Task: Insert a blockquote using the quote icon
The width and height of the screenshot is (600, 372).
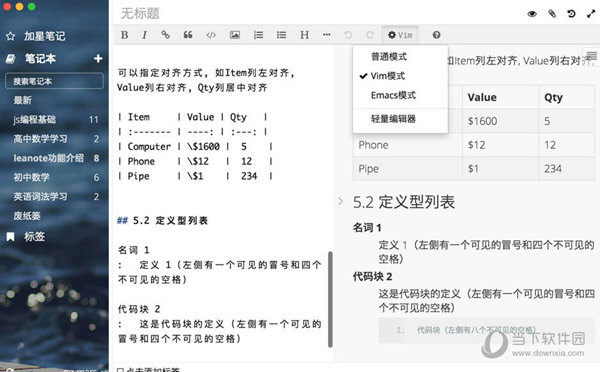Action: coord(188,35)
